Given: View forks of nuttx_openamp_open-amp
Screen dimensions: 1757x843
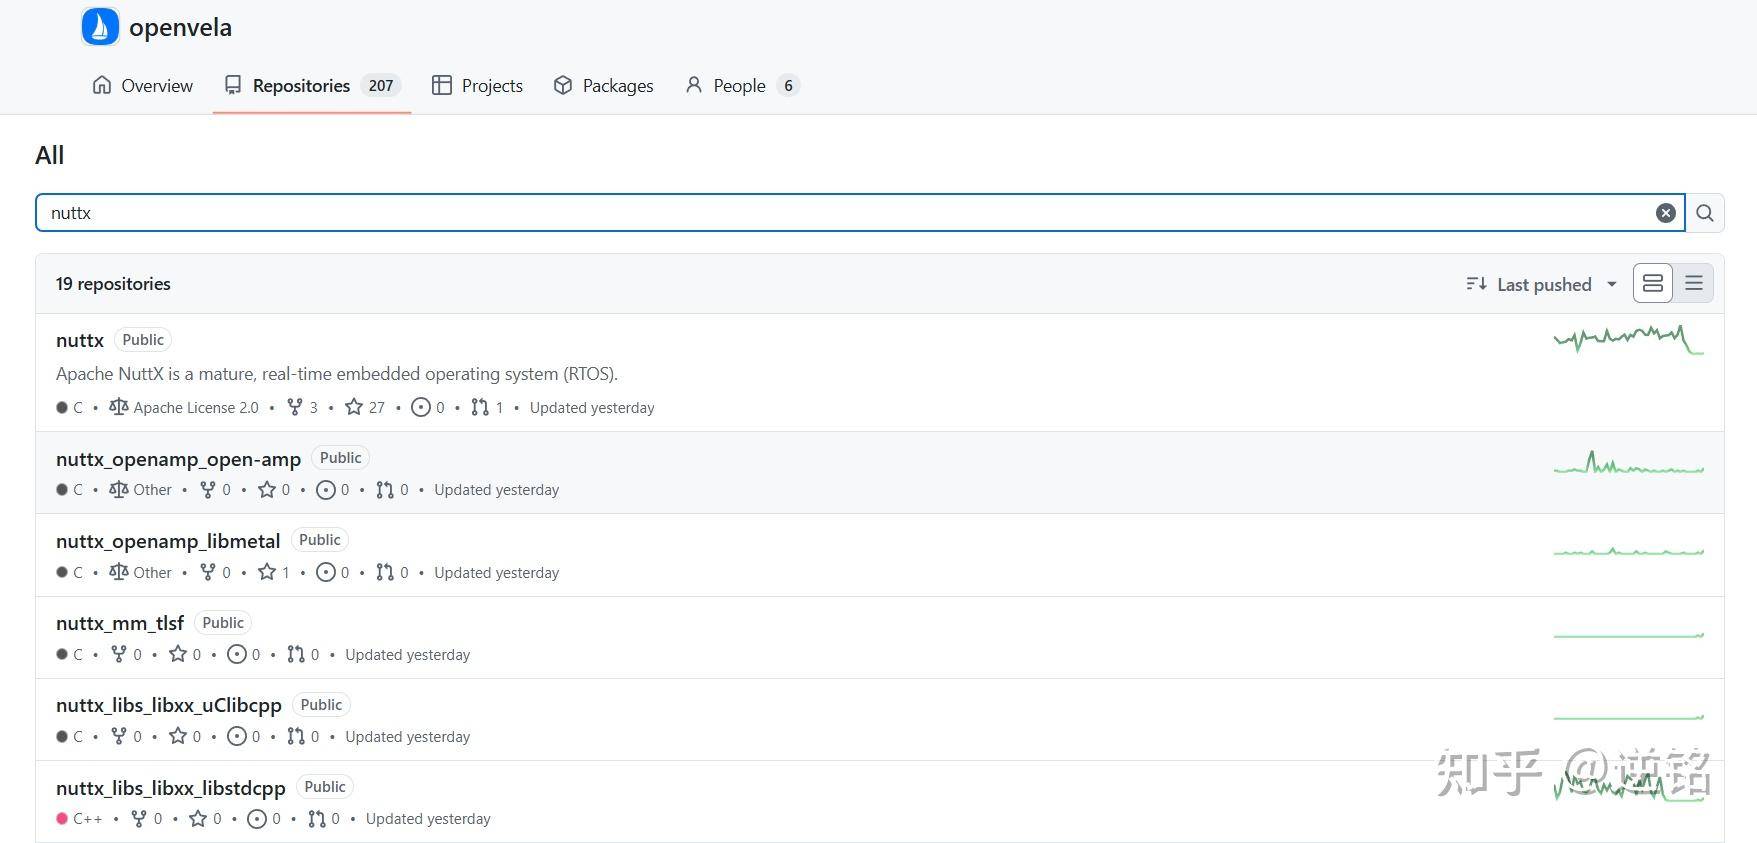Looking at the screenshot, I should tap(215, 490).
